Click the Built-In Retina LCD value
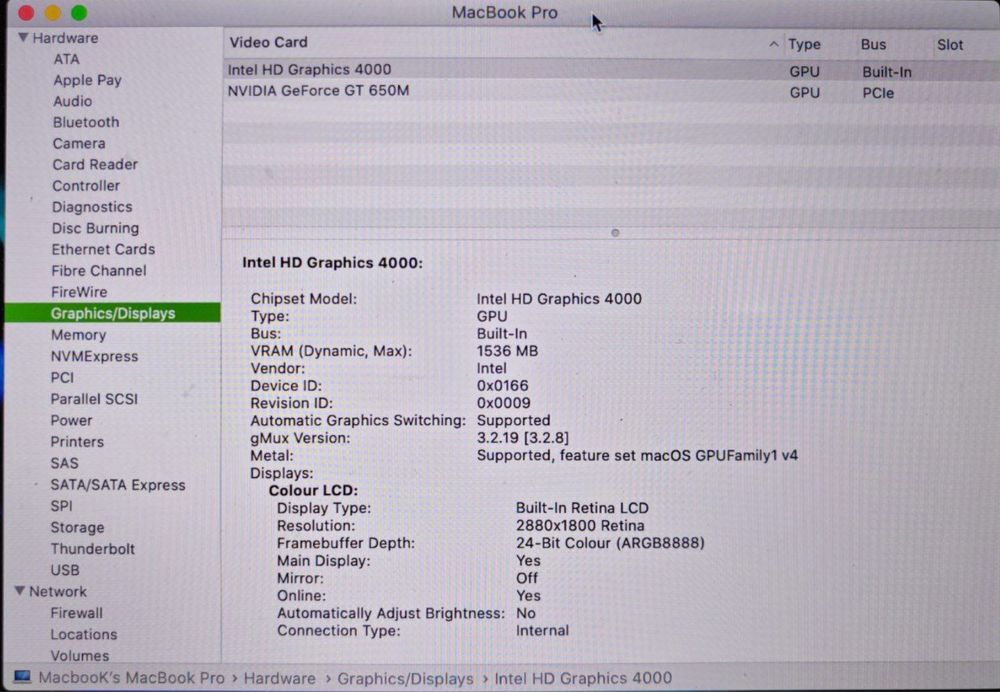This screenshot has width=1000, height=692. (x=582, y=508)
